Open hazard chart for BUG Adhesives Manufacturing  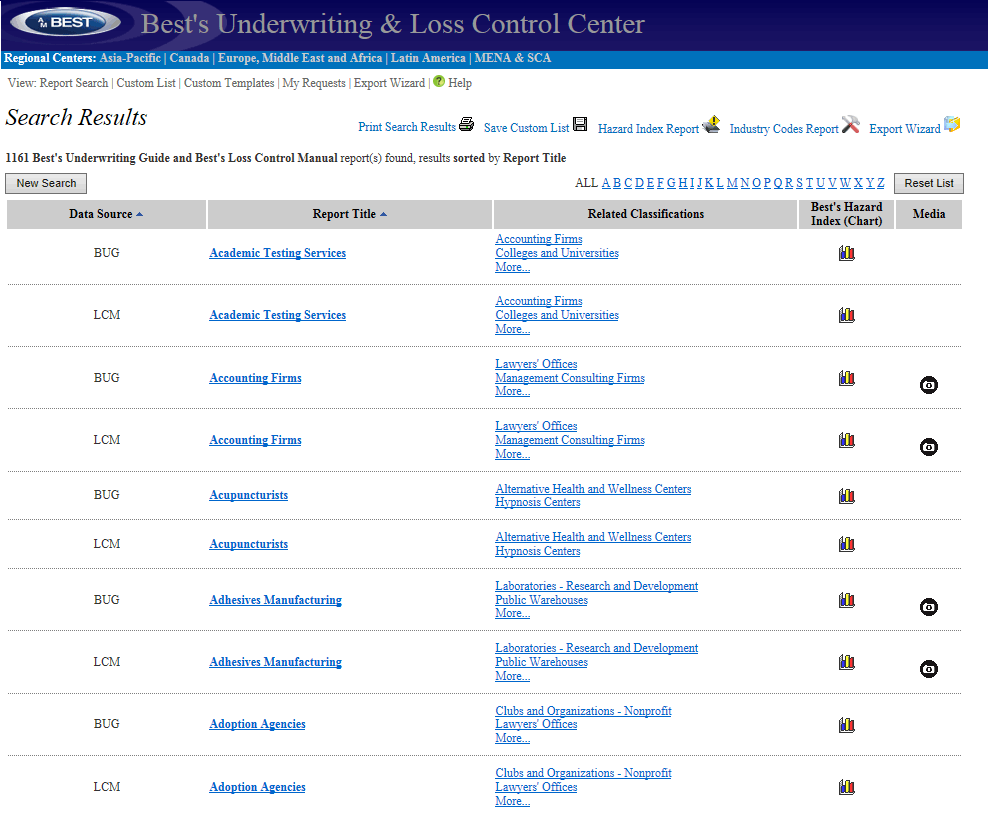click(x=847, y=600)
